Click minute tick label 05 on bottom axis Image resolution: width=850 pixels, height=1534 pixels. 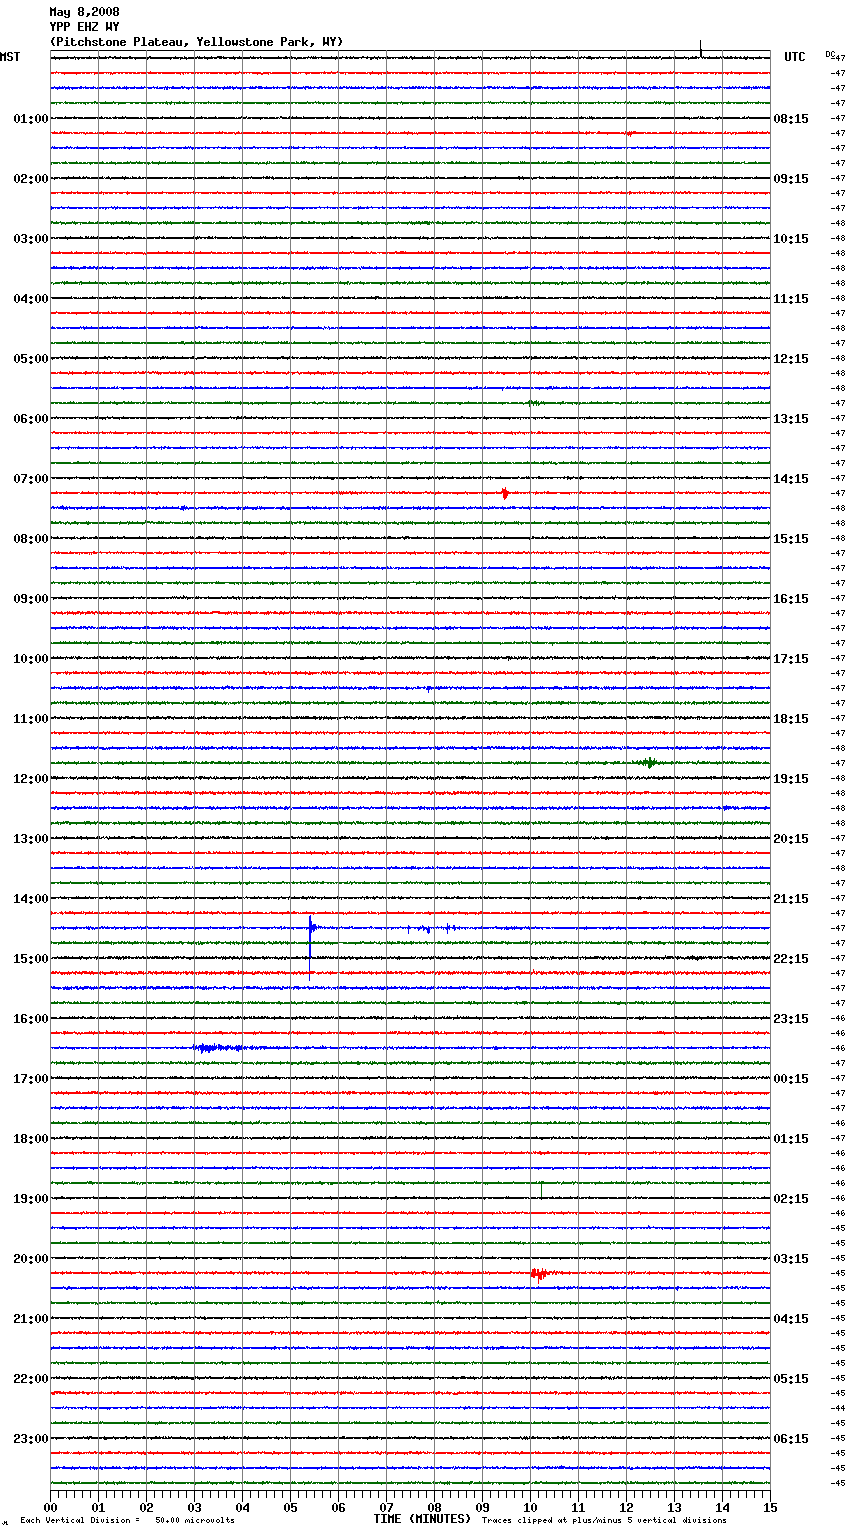pos(290,1507)
